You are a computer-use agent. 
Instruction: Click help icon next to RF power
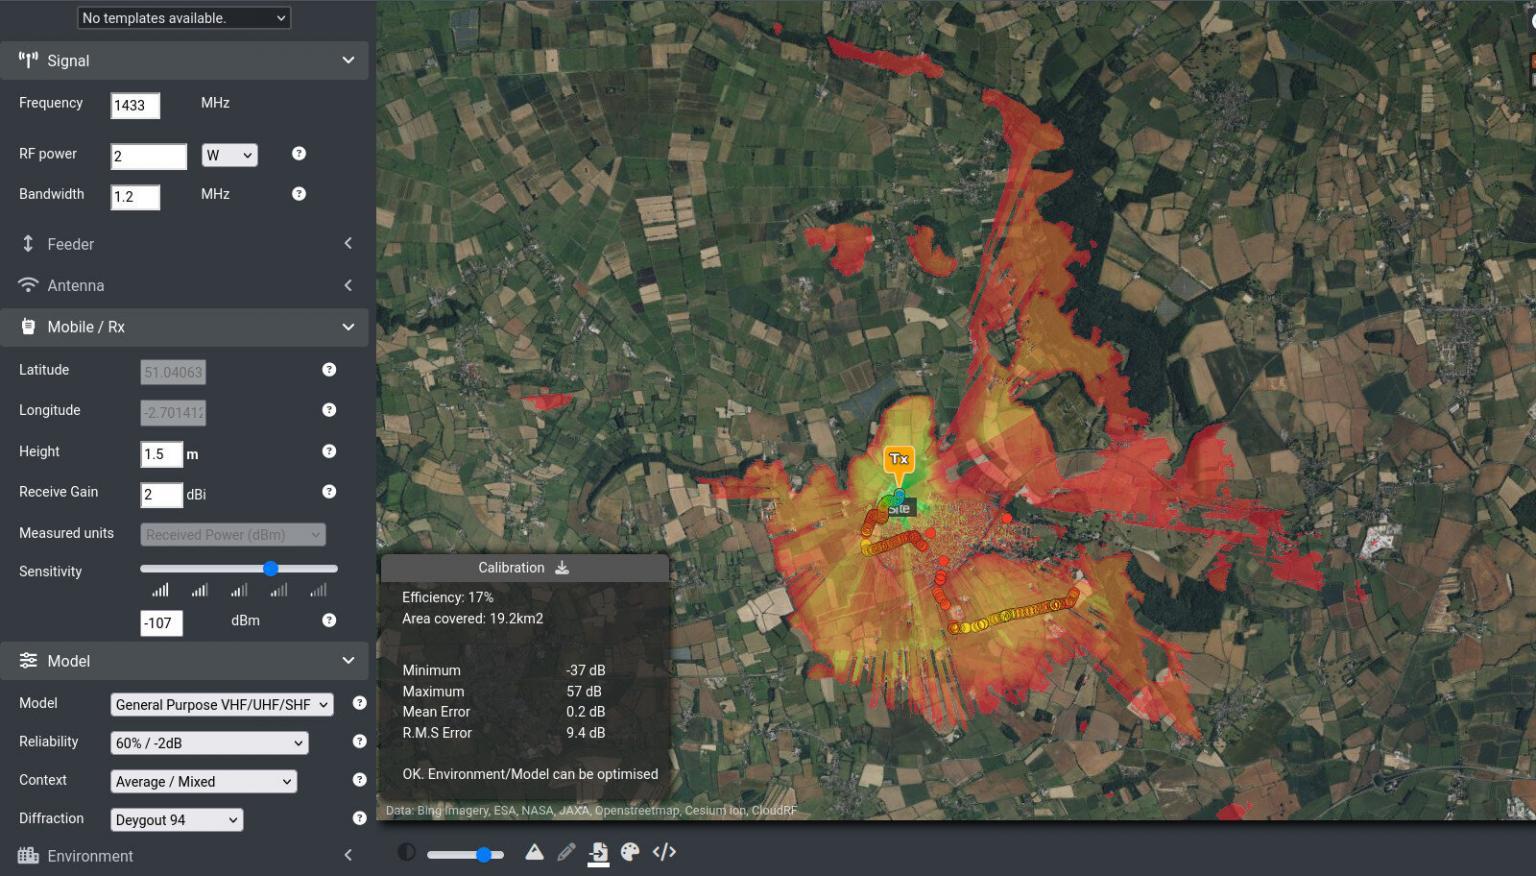coord(298,154)
